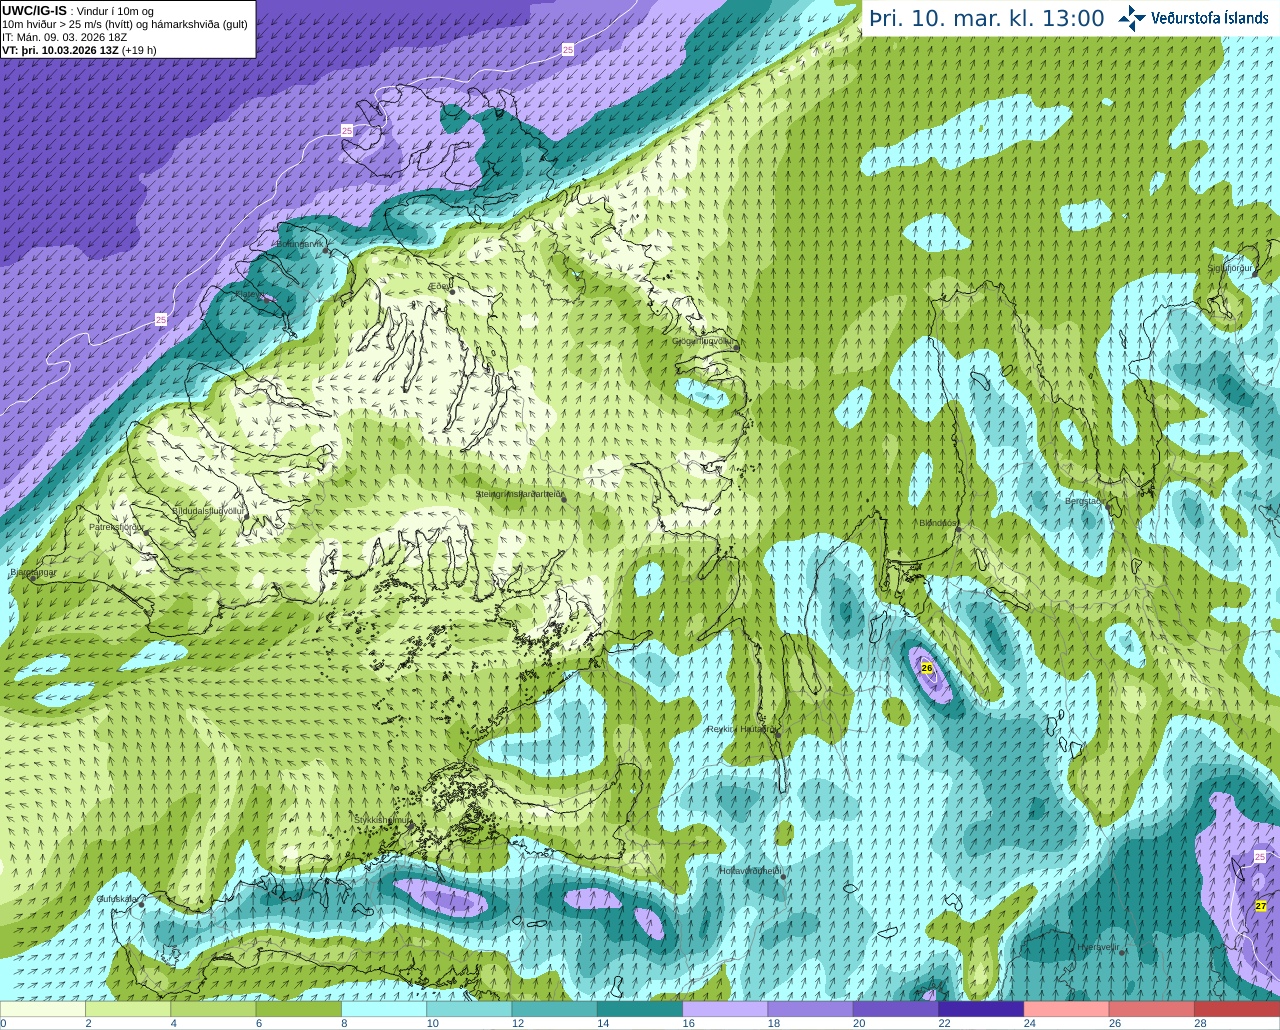
Task: Click the Hveravellir station label
Action: pos(1097,947)
